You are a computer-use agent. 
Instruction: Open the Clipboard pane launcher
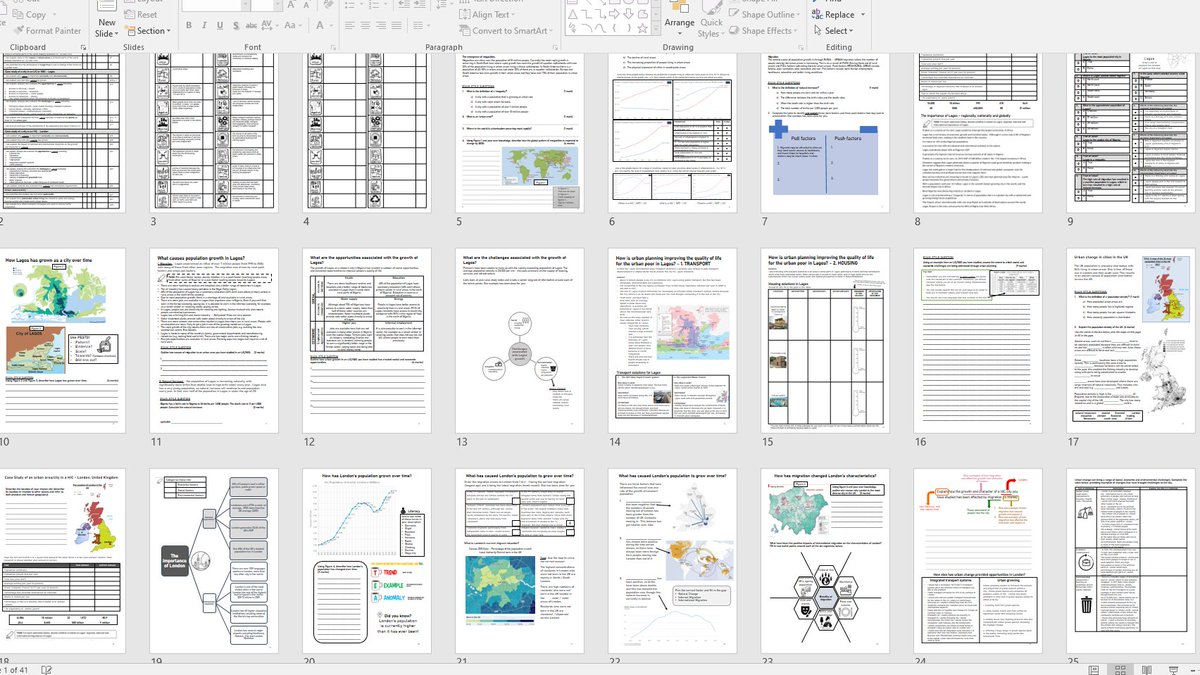[82, 47]
